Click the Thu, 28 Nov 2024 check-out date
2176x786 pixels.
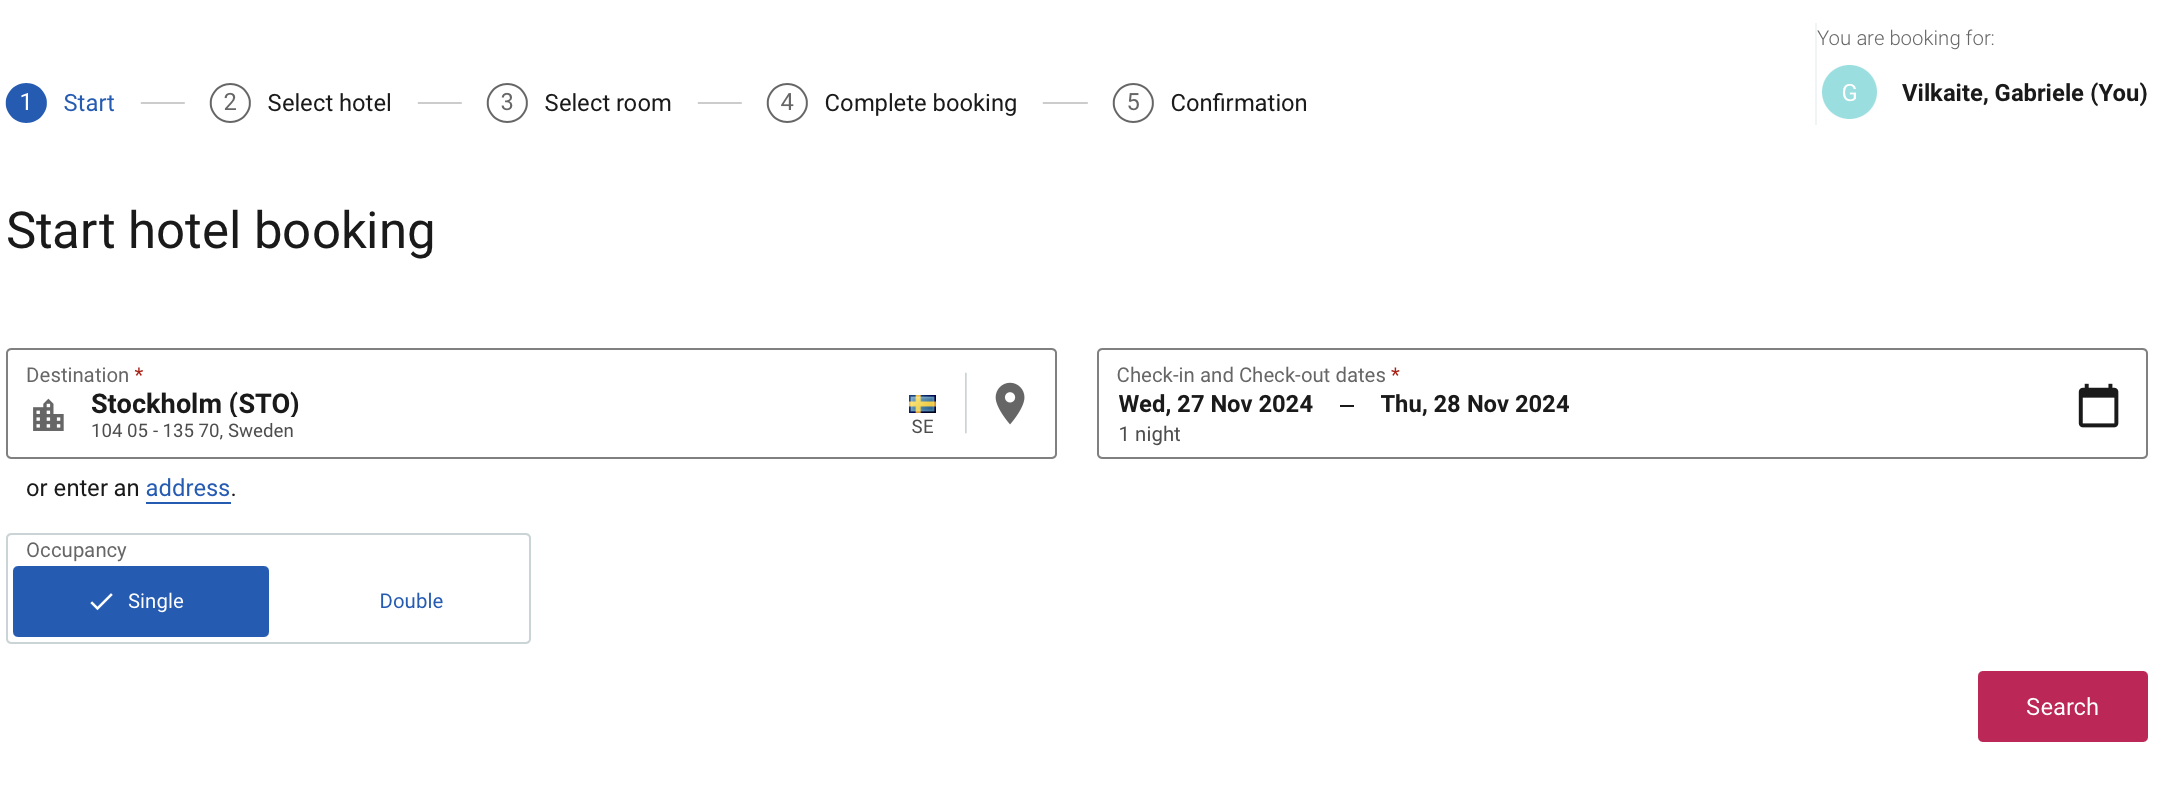(x=1474, y=404)
